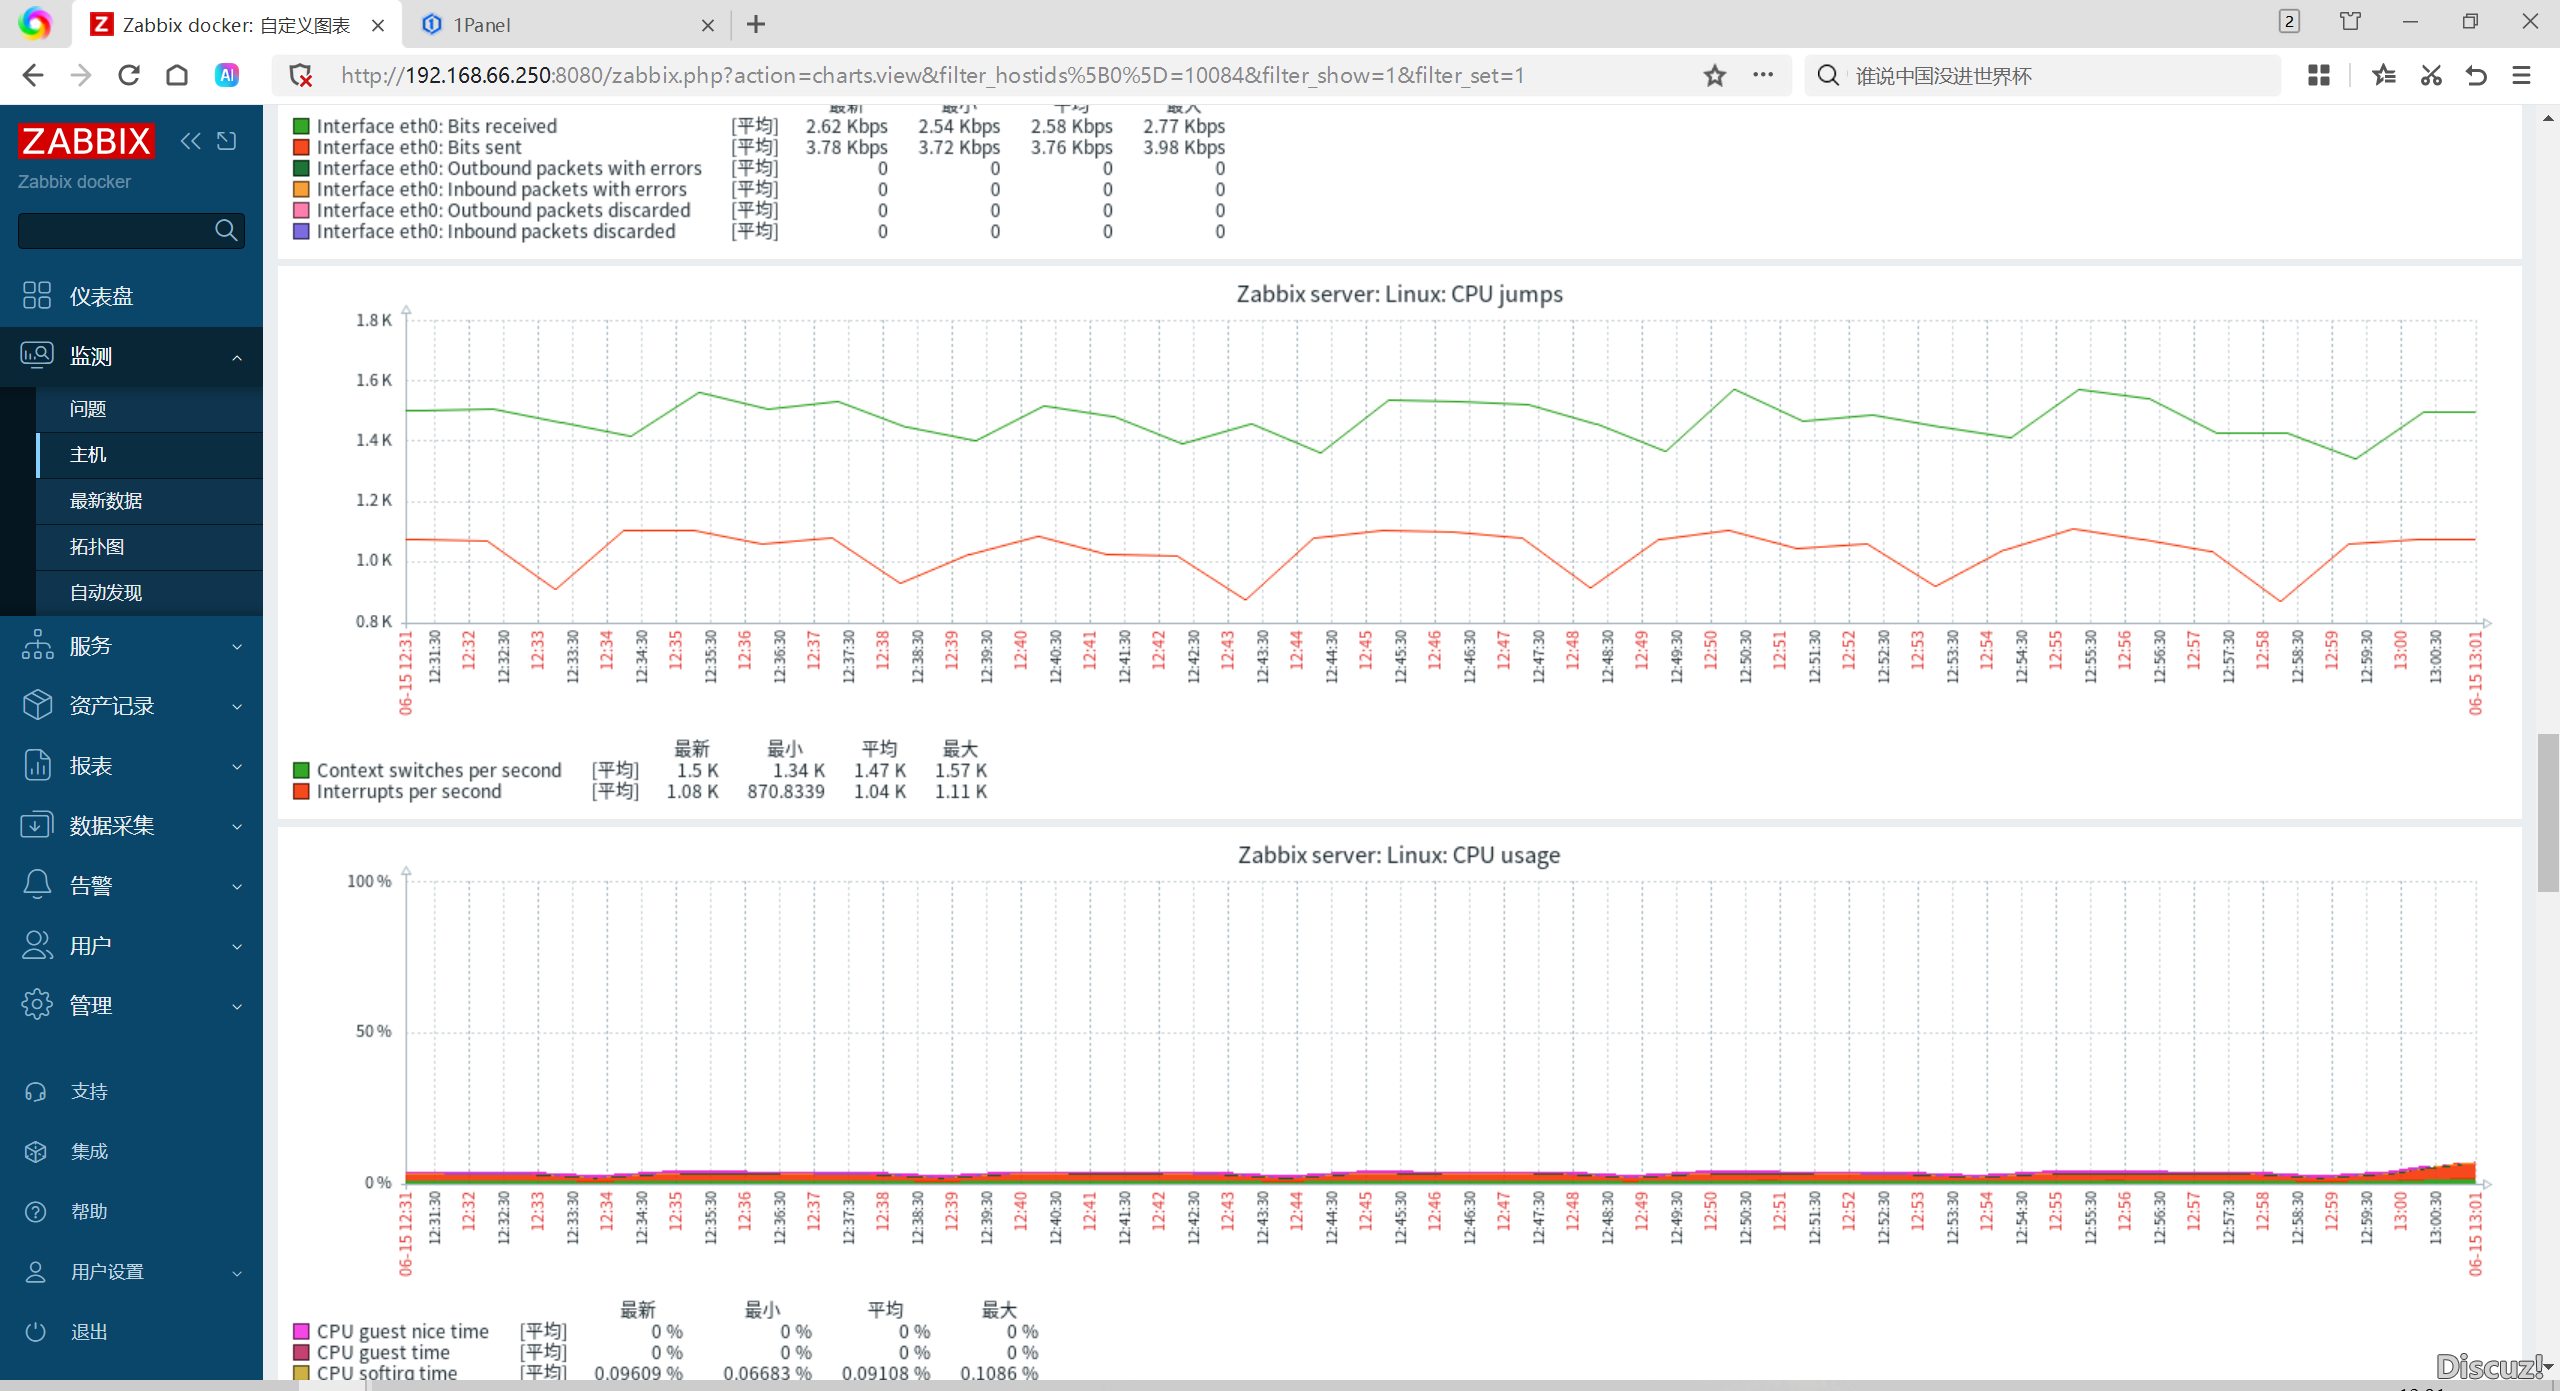This screenshot has height=1391, width=2560.
Task: Expand the 资产记录 menu section chevron
Action: pyautogui.click(x=237, y=707)
